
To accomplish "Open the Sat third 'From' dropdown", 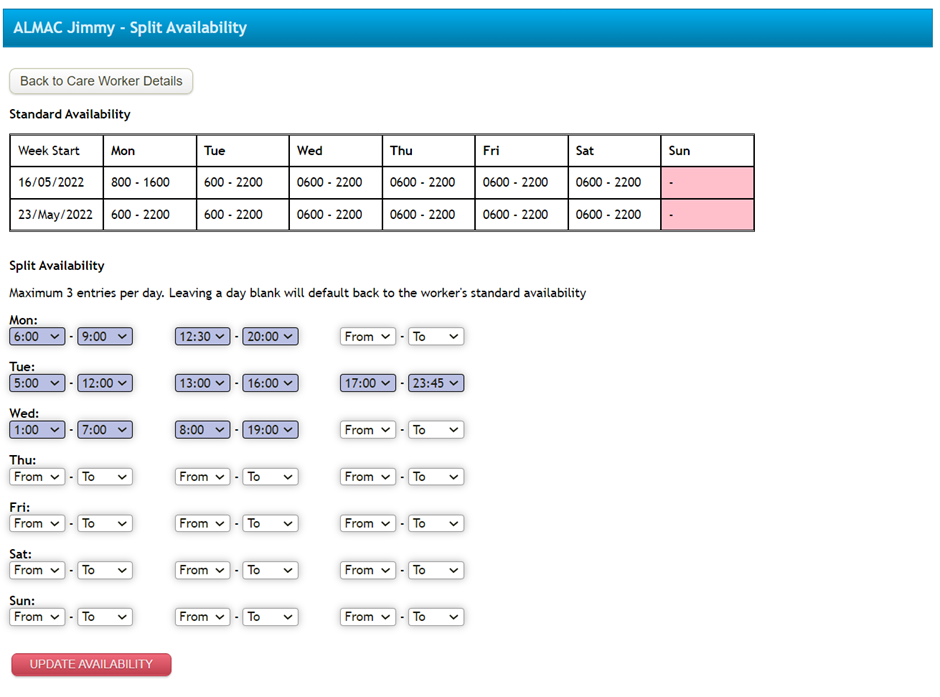I will pos(367,570).
